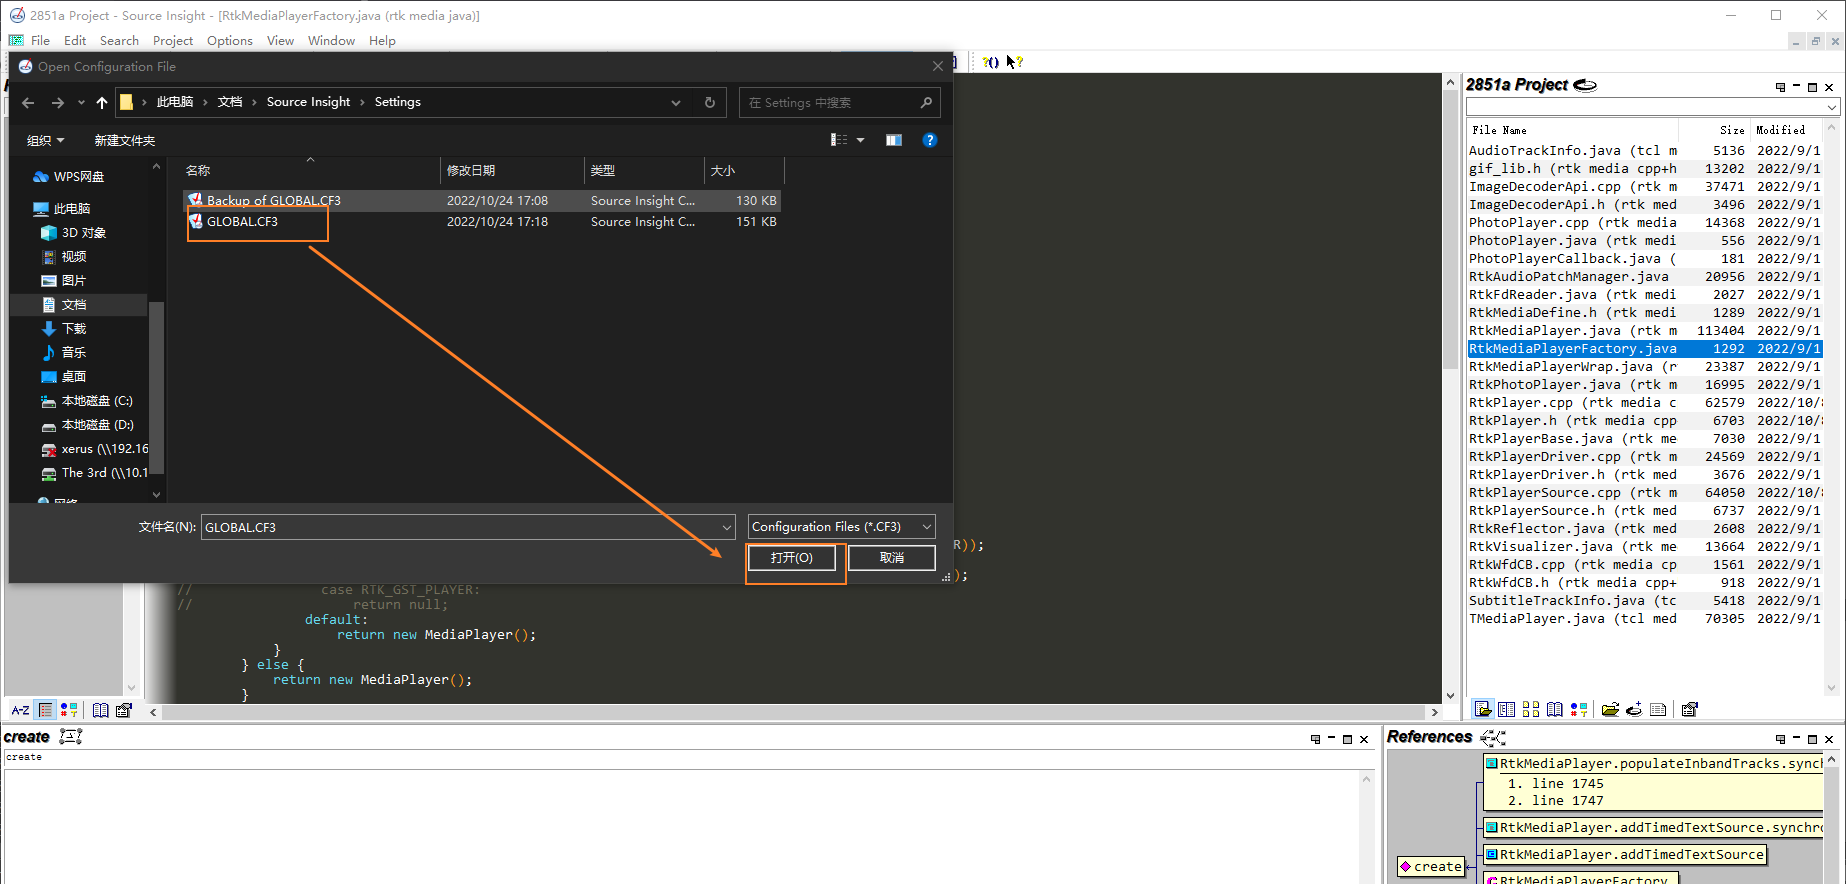
Task: Open the 组织 organize dropdown
Action: [45, 141]
